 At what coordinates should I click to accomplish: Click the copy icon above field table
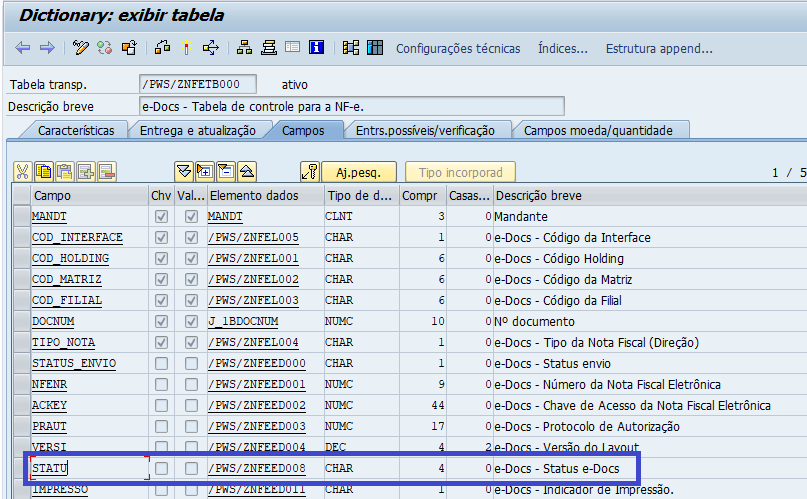coord(45,171)
